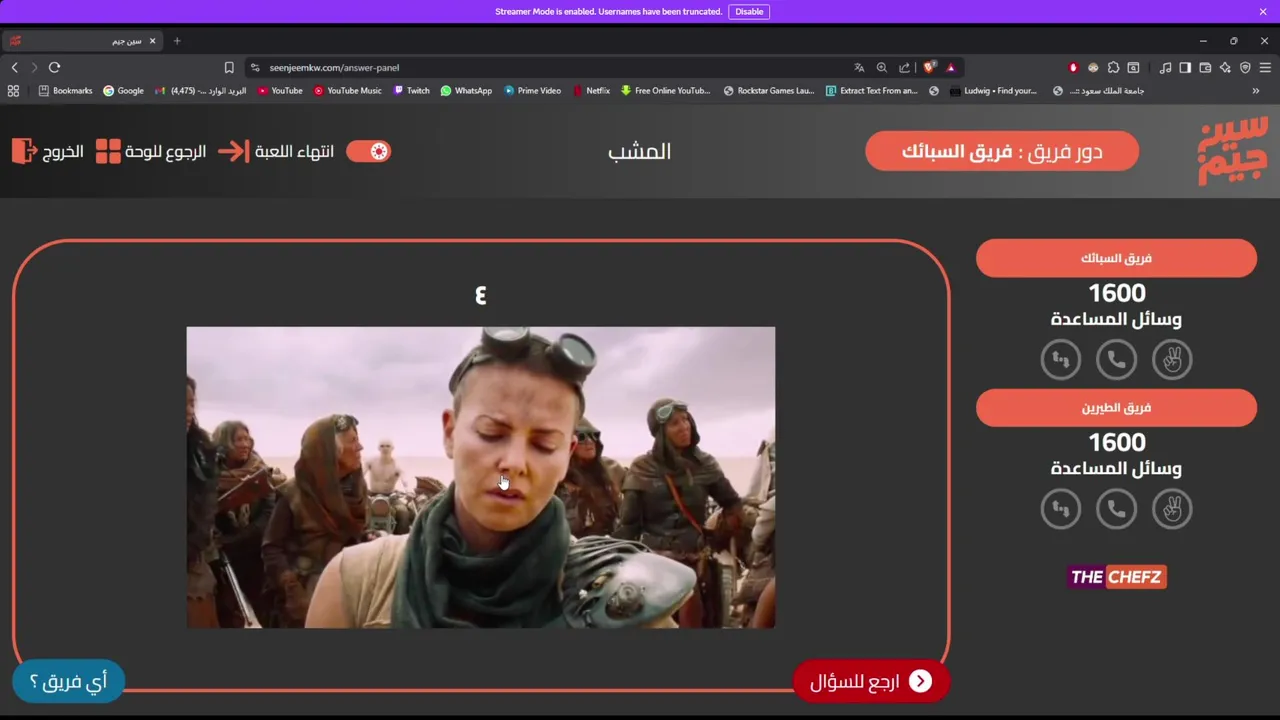
Task: Open the YouTube bookmark
Action: 280,90
